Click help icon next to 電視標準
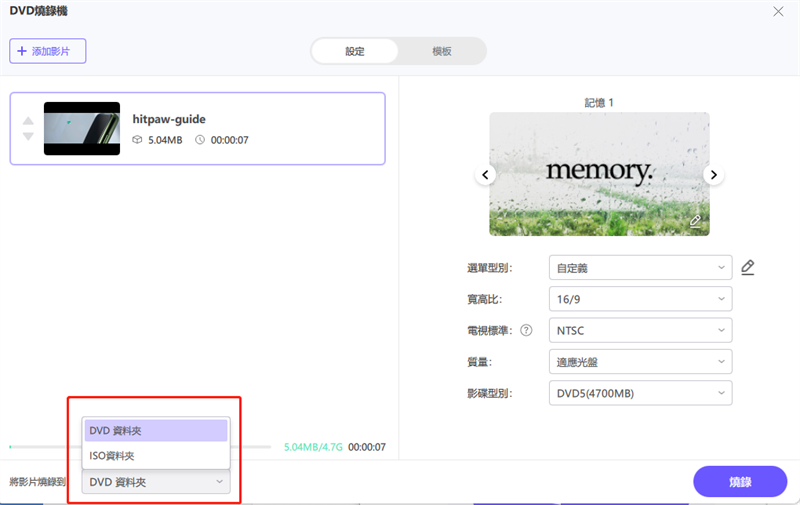The height and width of the screenshot is (505, 800). pos(526,331)
